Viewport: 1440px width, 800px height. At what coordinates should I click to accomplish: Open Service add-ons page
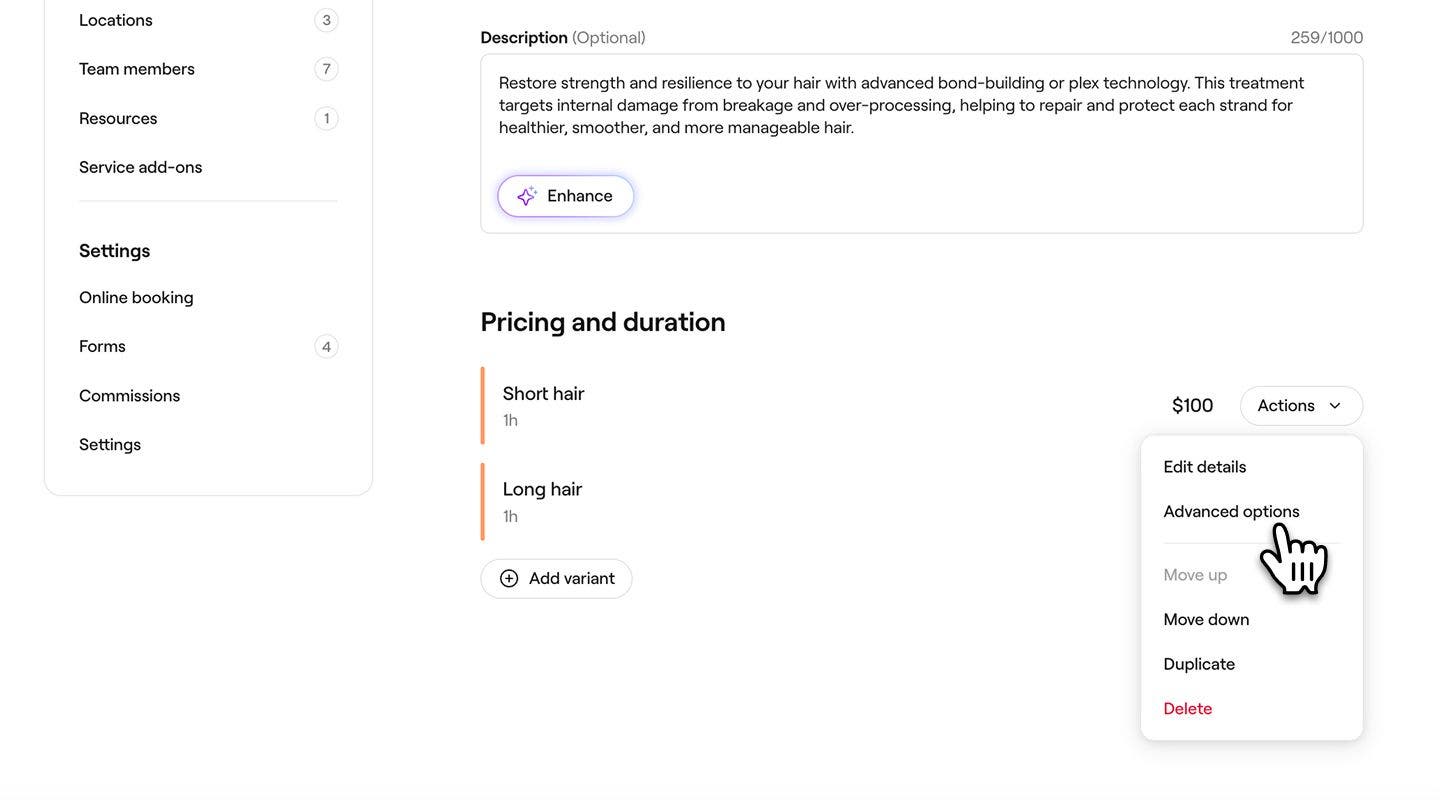(140, 167)
